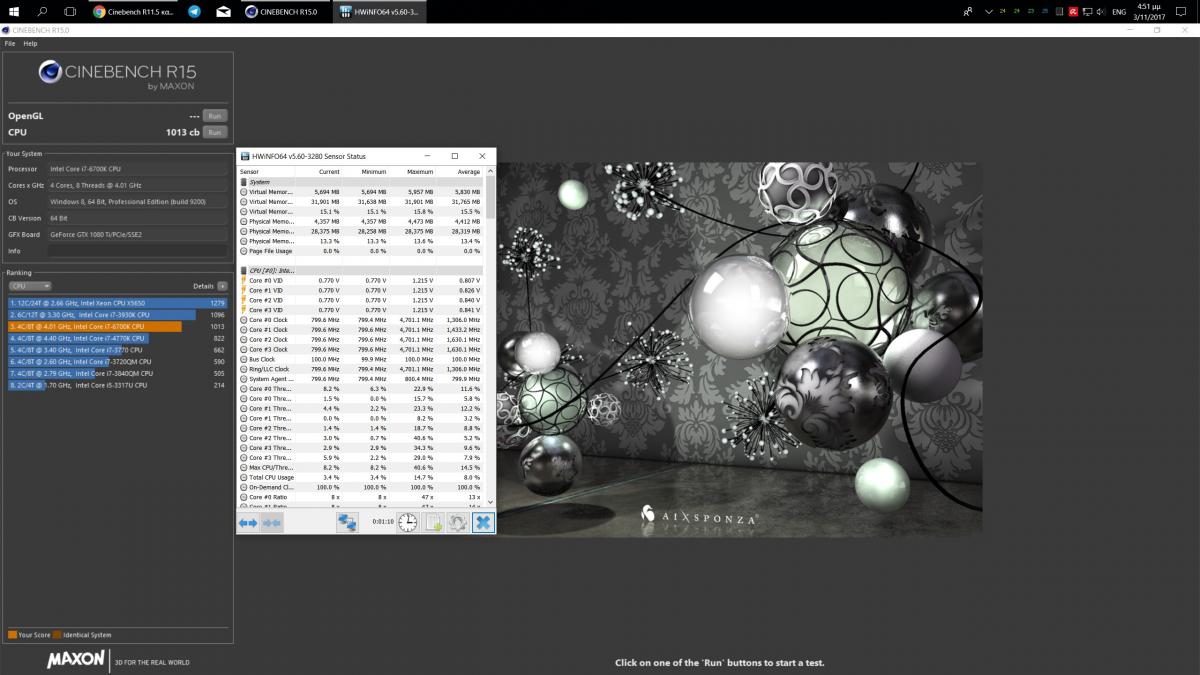
Task: Switch to Chrome Cinebench R11.5 taskbar window
Action: (132, 11)
